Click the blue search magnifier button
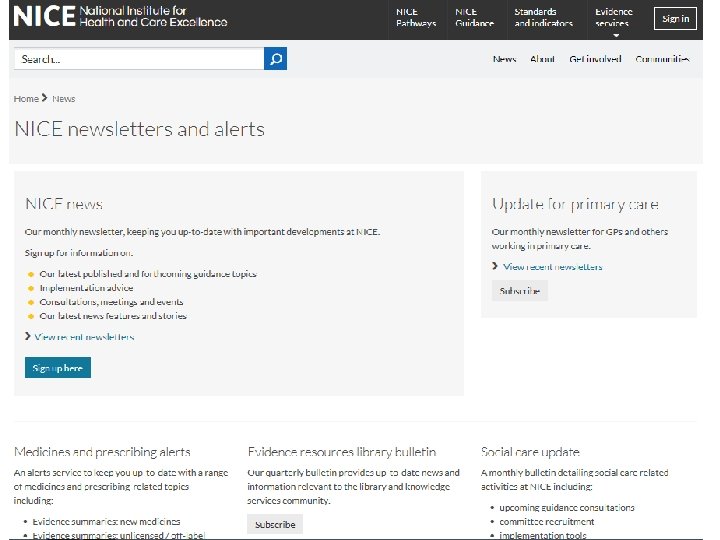The height and width of the screenshot is (540, 720). (276, 59)
